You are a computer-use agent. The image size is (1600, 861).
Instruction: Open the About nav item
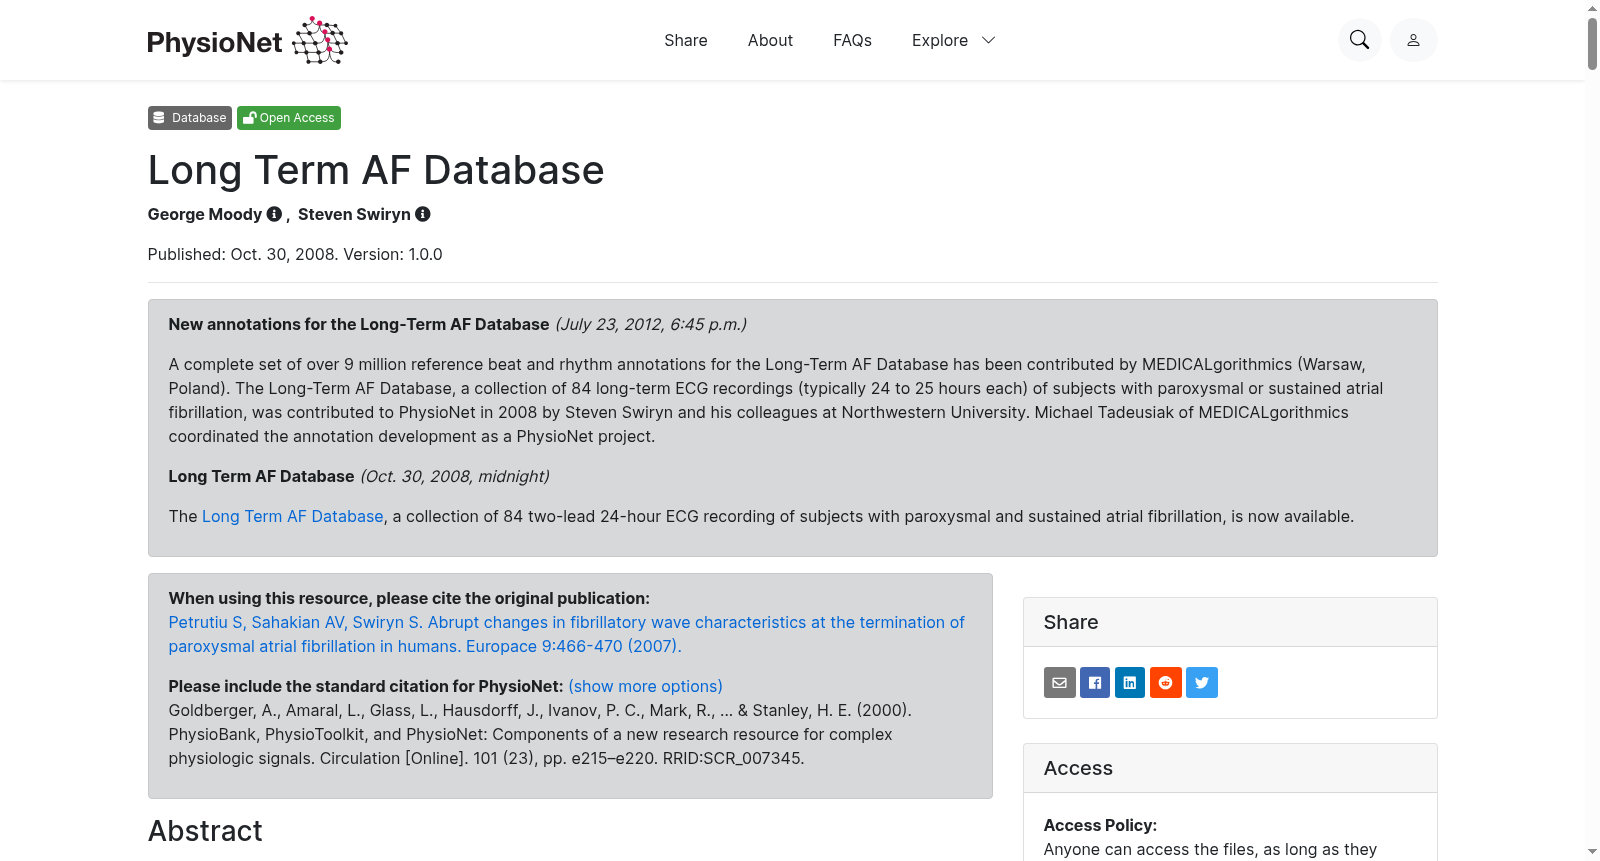pos(770,40)
